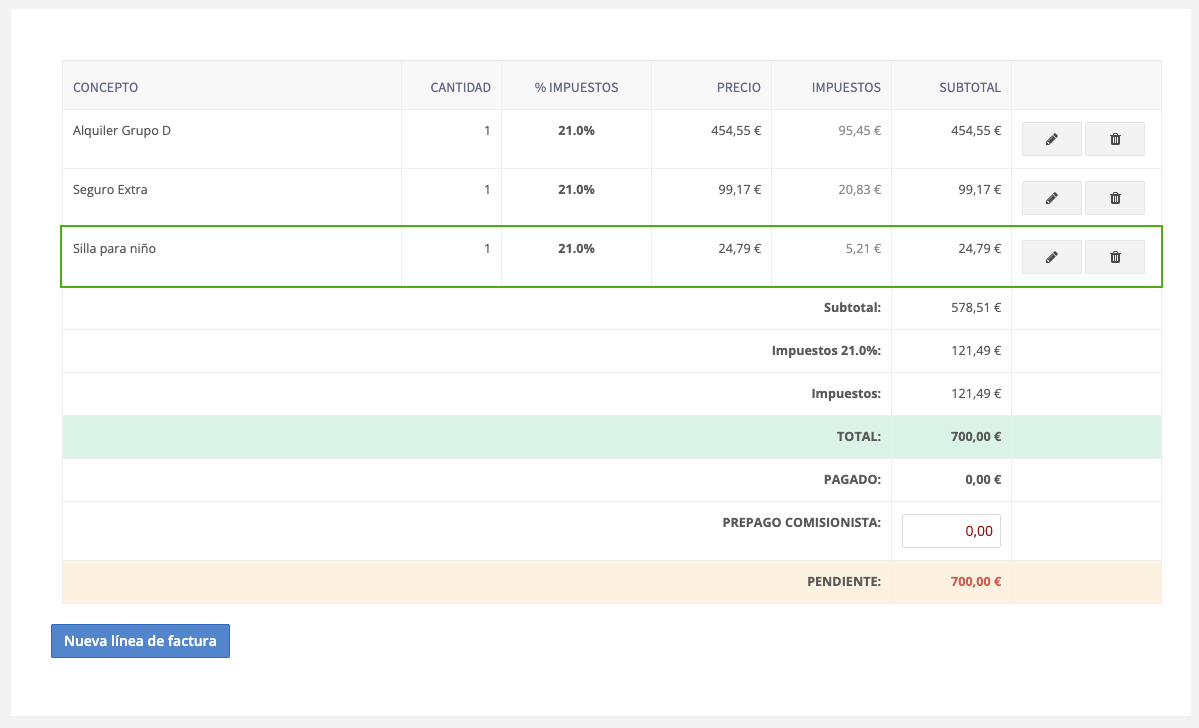Delete the Alquiler Grupo D line with the trash icon
This screenshot has width=1199, height=728.
point(1115,139)
